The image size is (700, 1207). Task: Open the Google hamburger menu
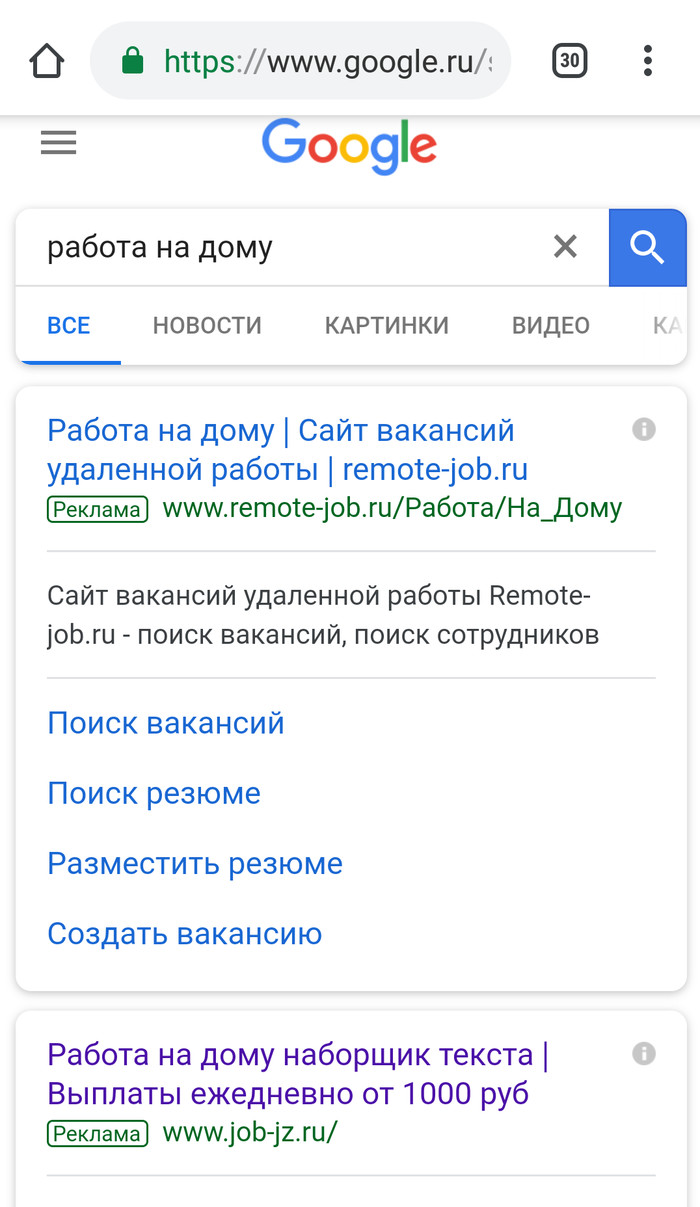click(x=58, y=144)
